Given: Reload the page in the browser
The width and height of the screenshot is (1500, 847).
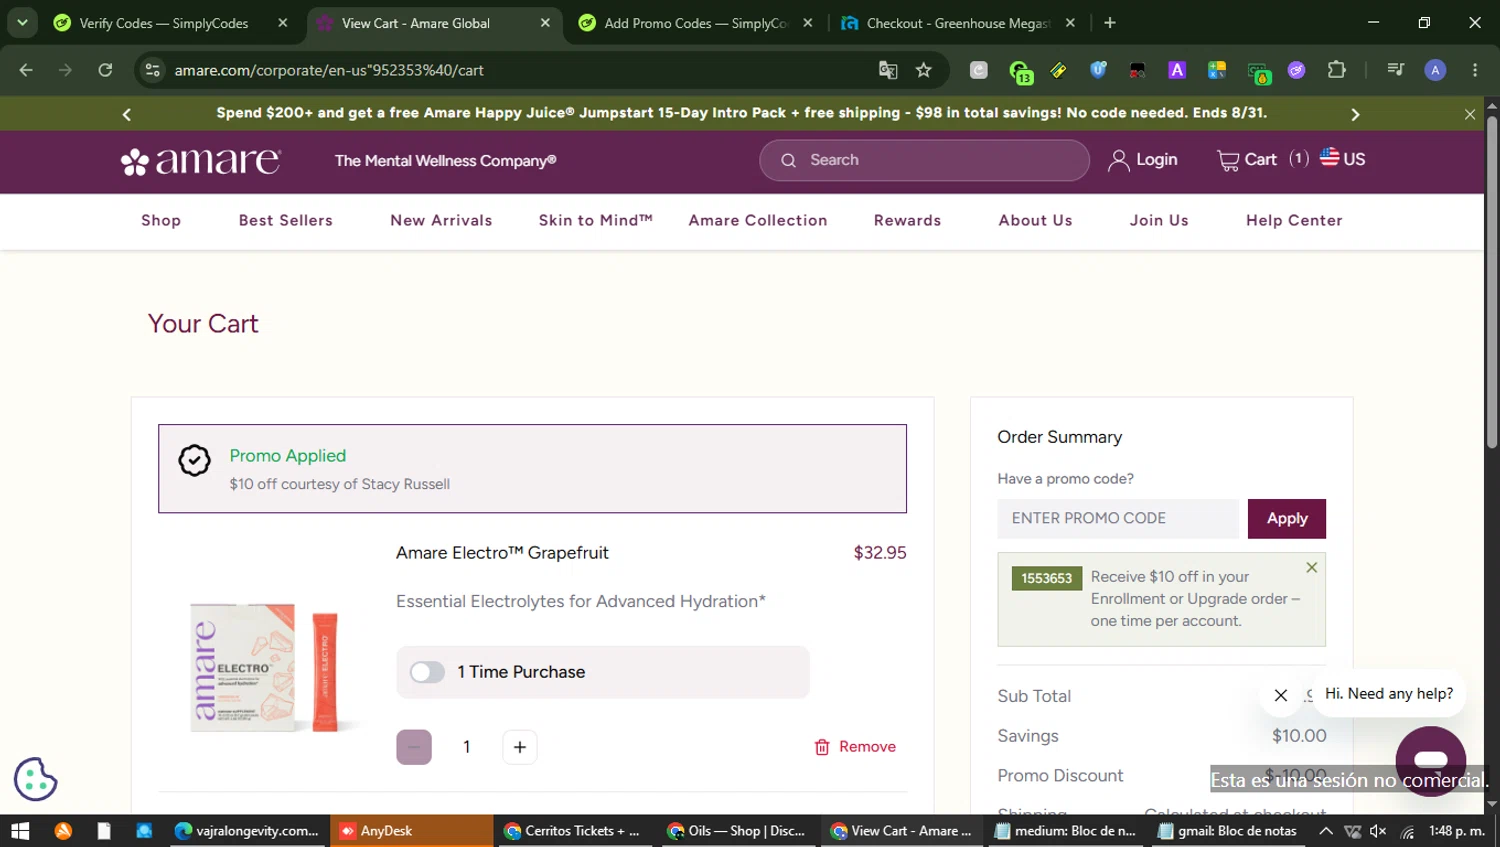Looking at the screenshot, I should [x=105, y=70].
